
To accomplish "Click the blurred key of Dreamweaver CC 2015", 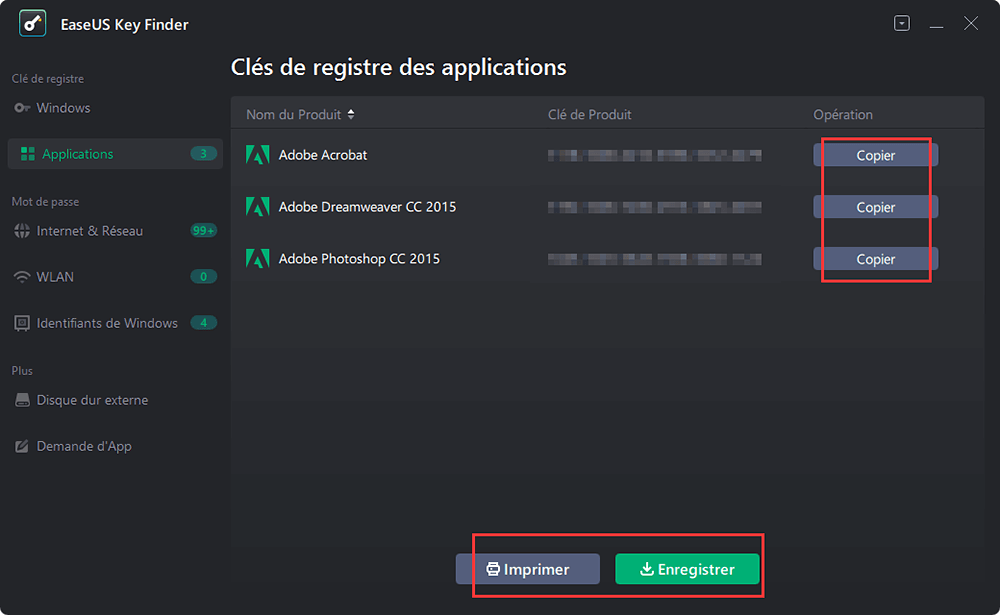I will point(654,207).
